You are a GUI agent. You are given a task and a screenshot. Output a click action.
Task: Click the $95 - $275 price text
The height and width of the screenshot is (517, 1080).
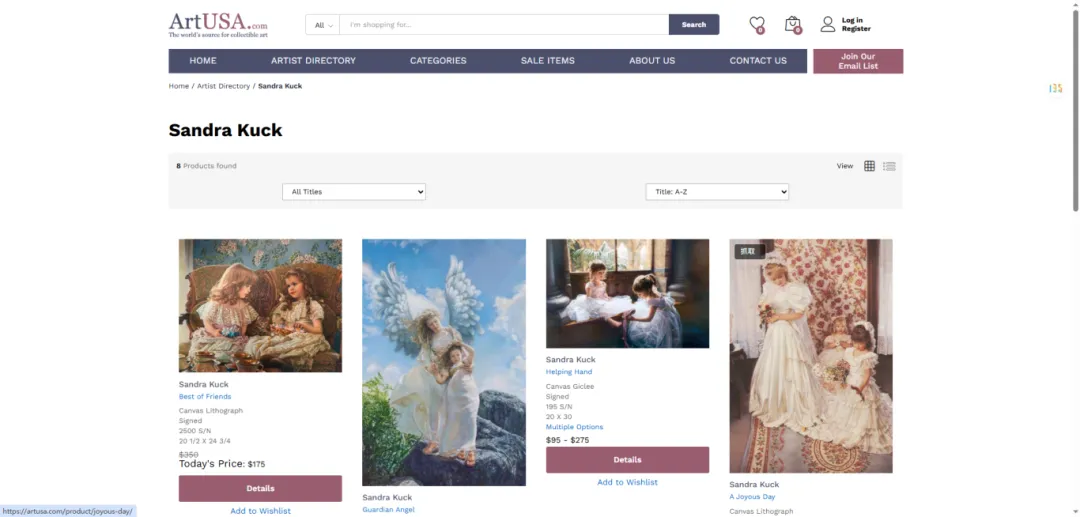[x=568, y=441]
